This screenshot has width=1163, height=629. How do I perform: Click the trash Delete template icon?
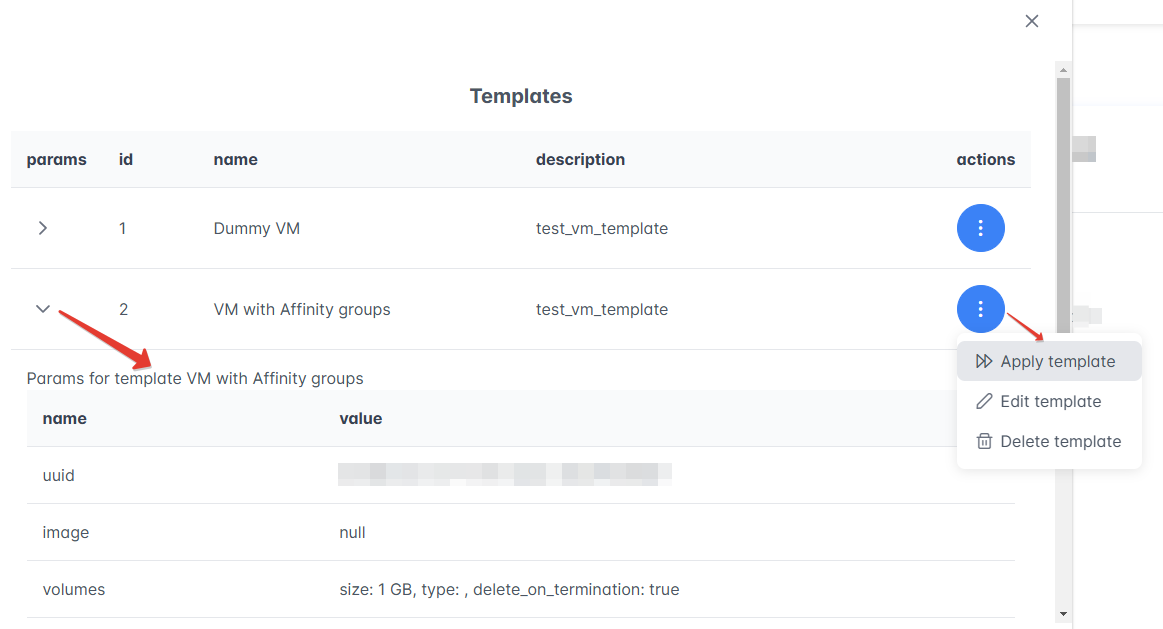click(x=984, y=442)
